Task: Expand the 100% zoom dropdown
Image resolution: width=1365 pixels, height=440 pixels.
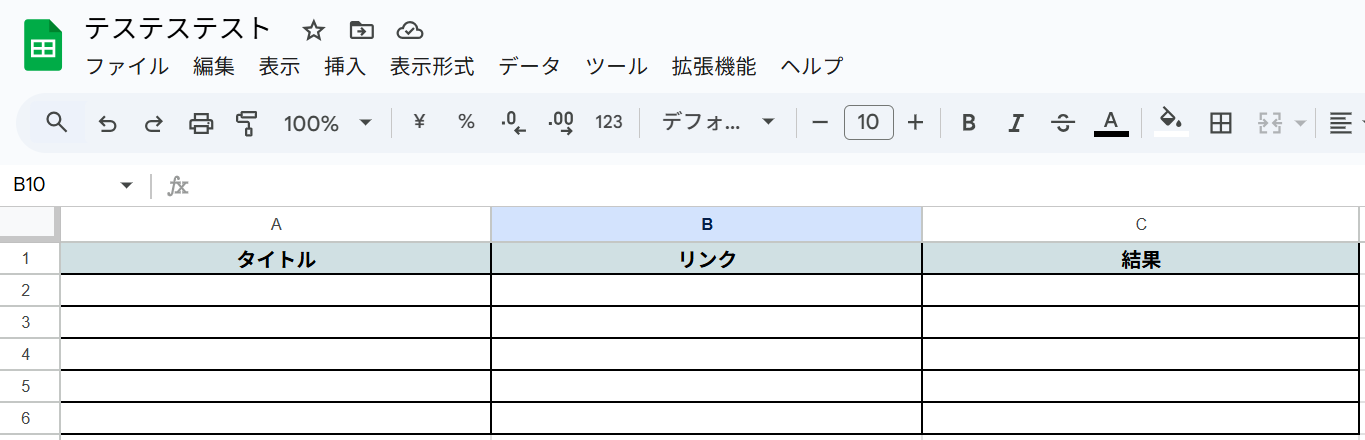Action: 327,123
